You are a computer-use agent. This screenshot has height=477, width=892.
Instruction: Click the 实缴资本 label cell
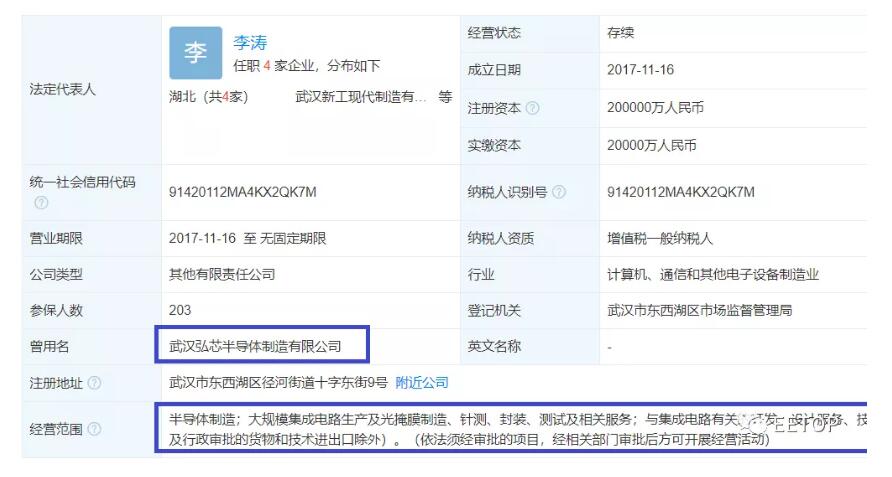[x=529, y=146]
